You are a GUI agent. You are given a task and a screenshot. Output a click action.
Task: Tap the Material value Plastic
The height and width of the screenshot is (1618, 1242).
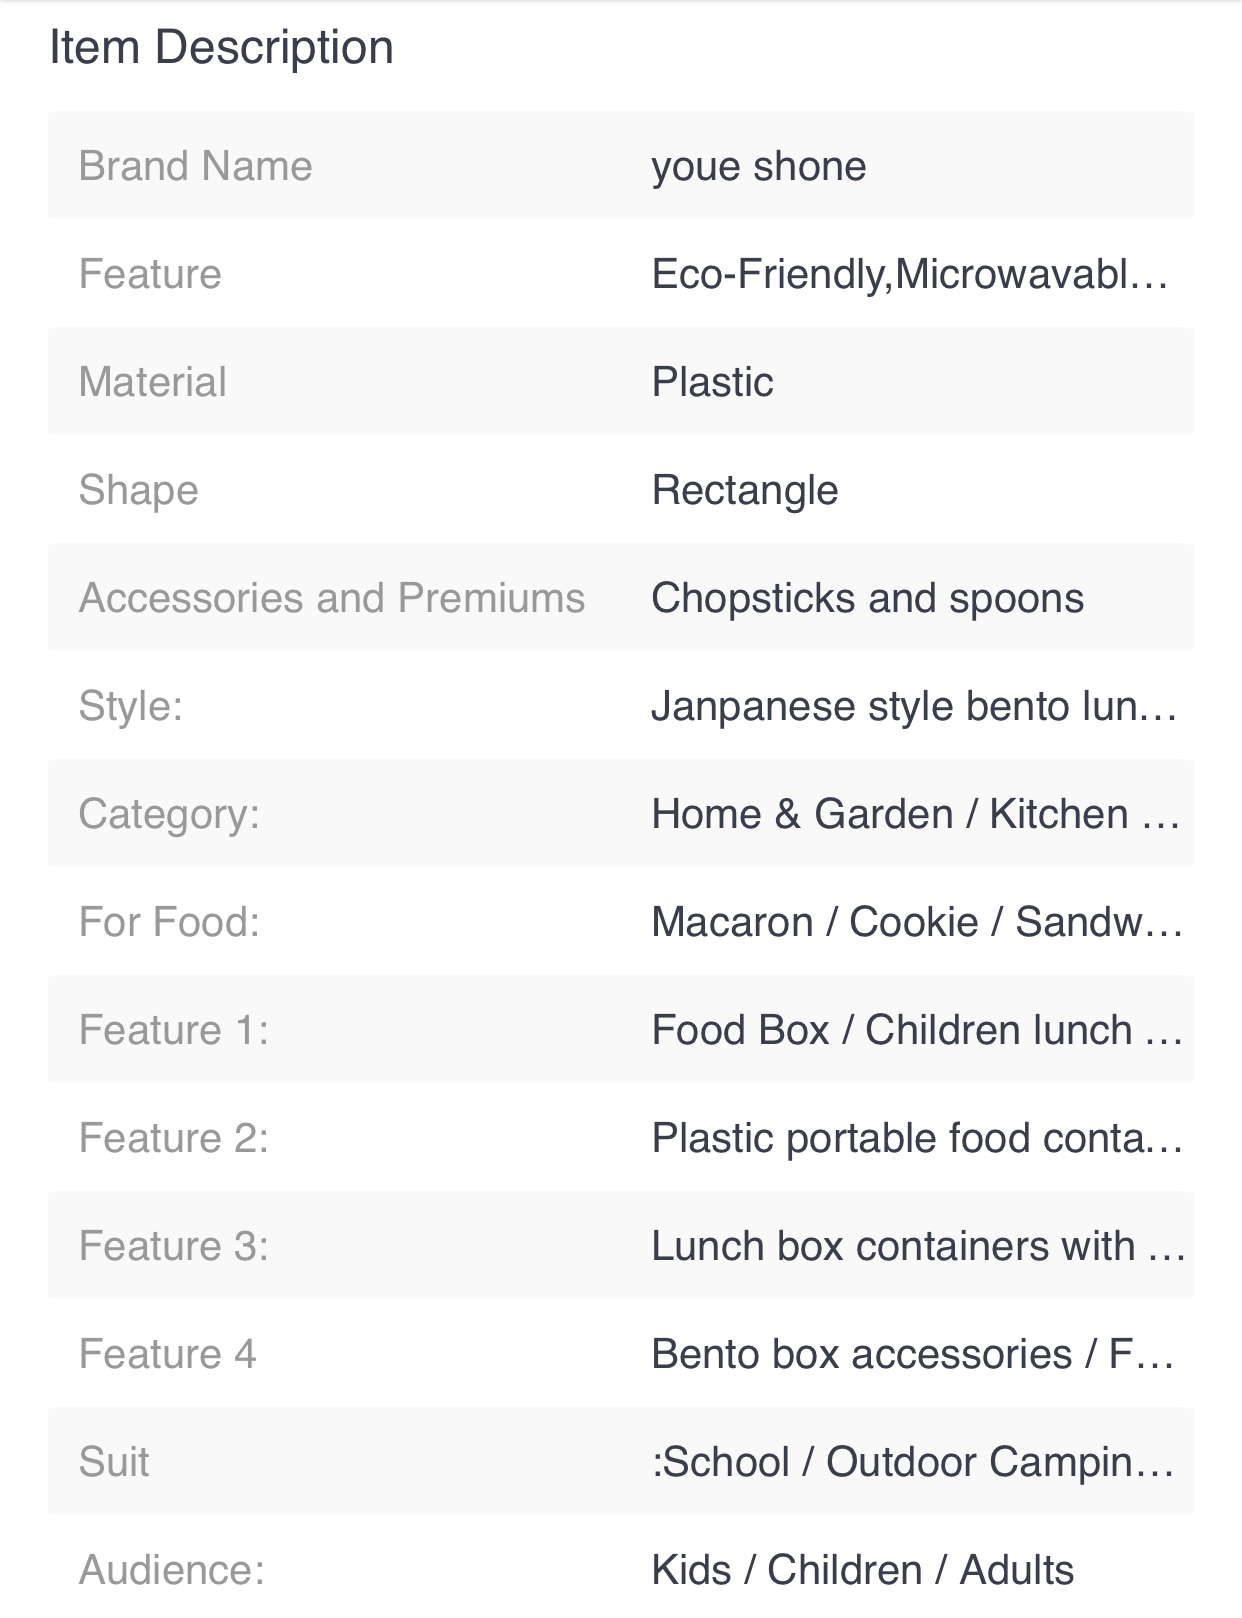pos(712,382)
